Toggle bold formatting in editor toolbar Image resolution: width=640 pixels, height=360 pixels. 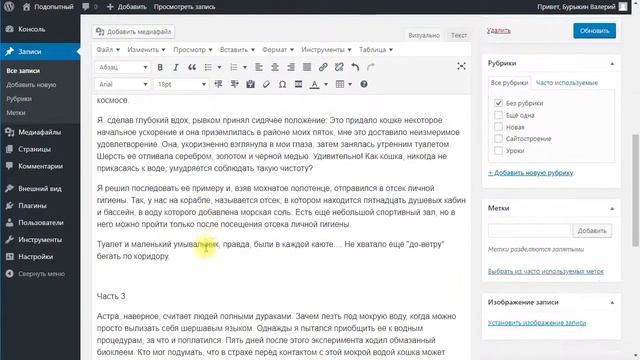160,67
